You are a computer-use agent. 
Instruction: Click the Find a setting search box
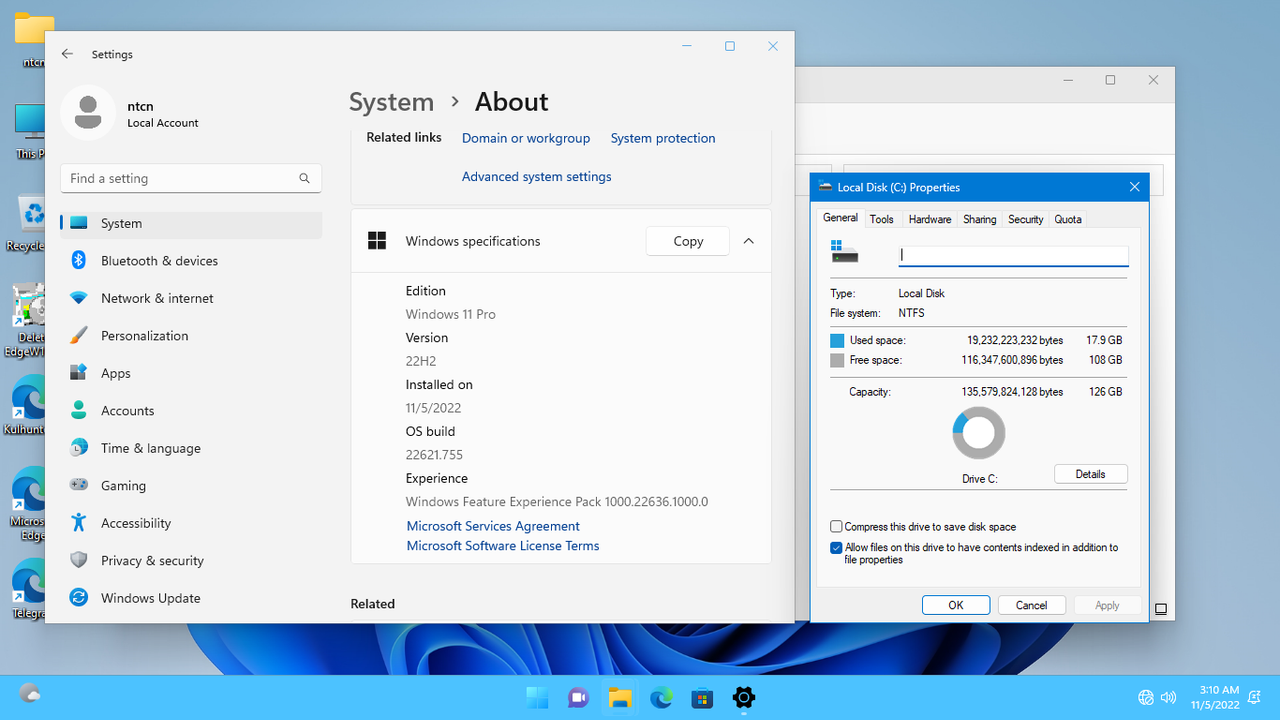(191, 178)
